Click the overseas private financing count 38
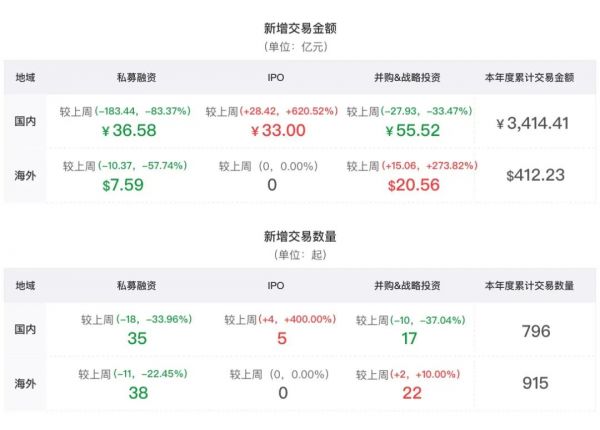Image resolution: width=600 pixels, height=430 pixels. (x=137, y=392)
